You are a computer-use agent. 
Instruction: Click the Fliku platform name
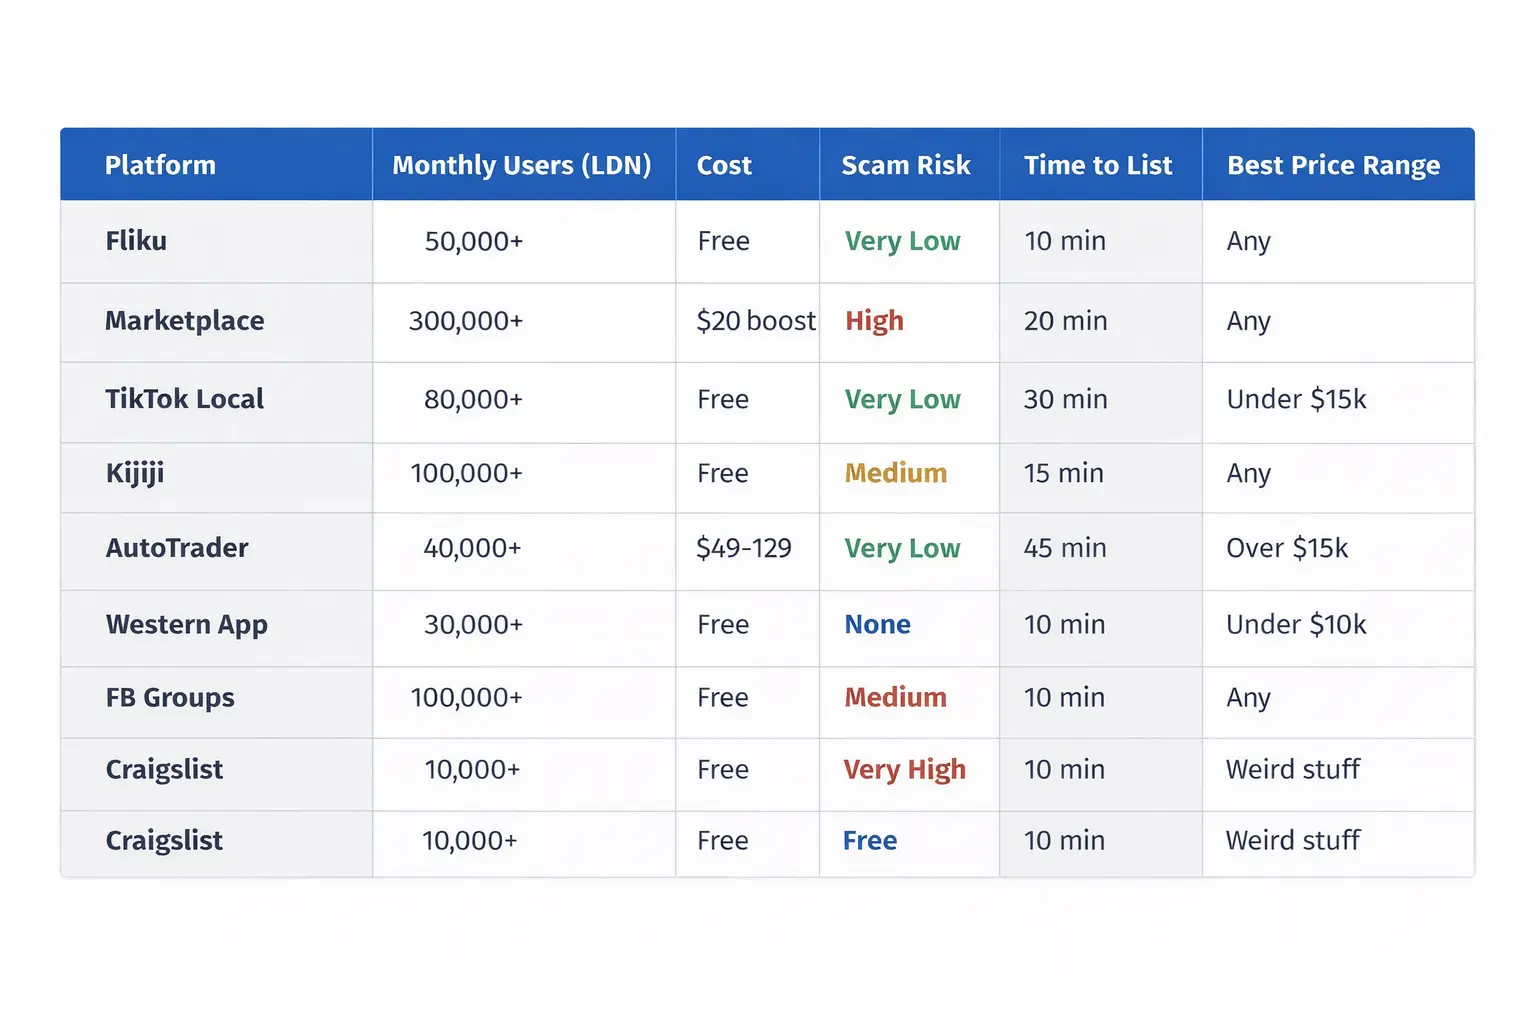[x=136, y=241]
